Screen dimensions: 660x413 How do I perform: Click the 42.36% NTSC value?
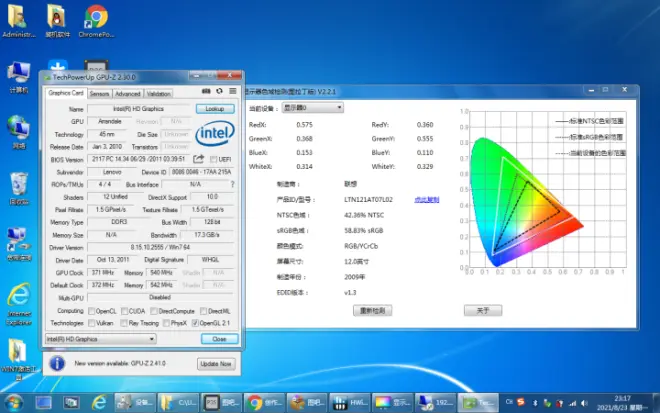tap(364, 215)
